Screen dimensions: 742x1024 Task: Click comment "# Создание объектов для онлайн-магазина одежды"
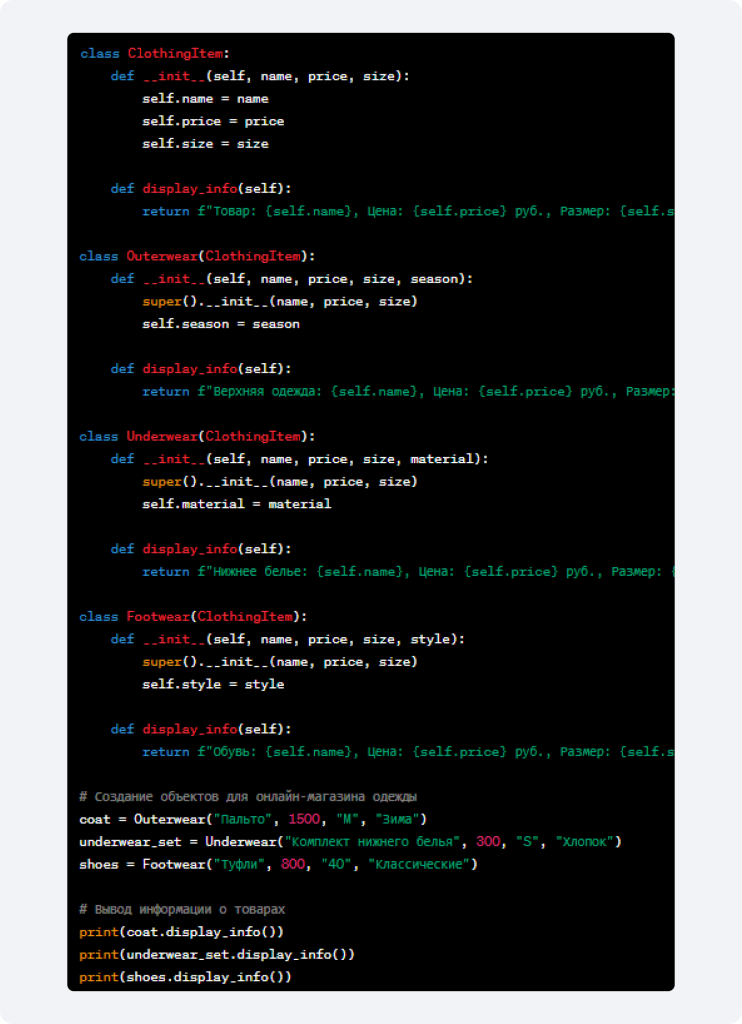[x=248, y=797]
